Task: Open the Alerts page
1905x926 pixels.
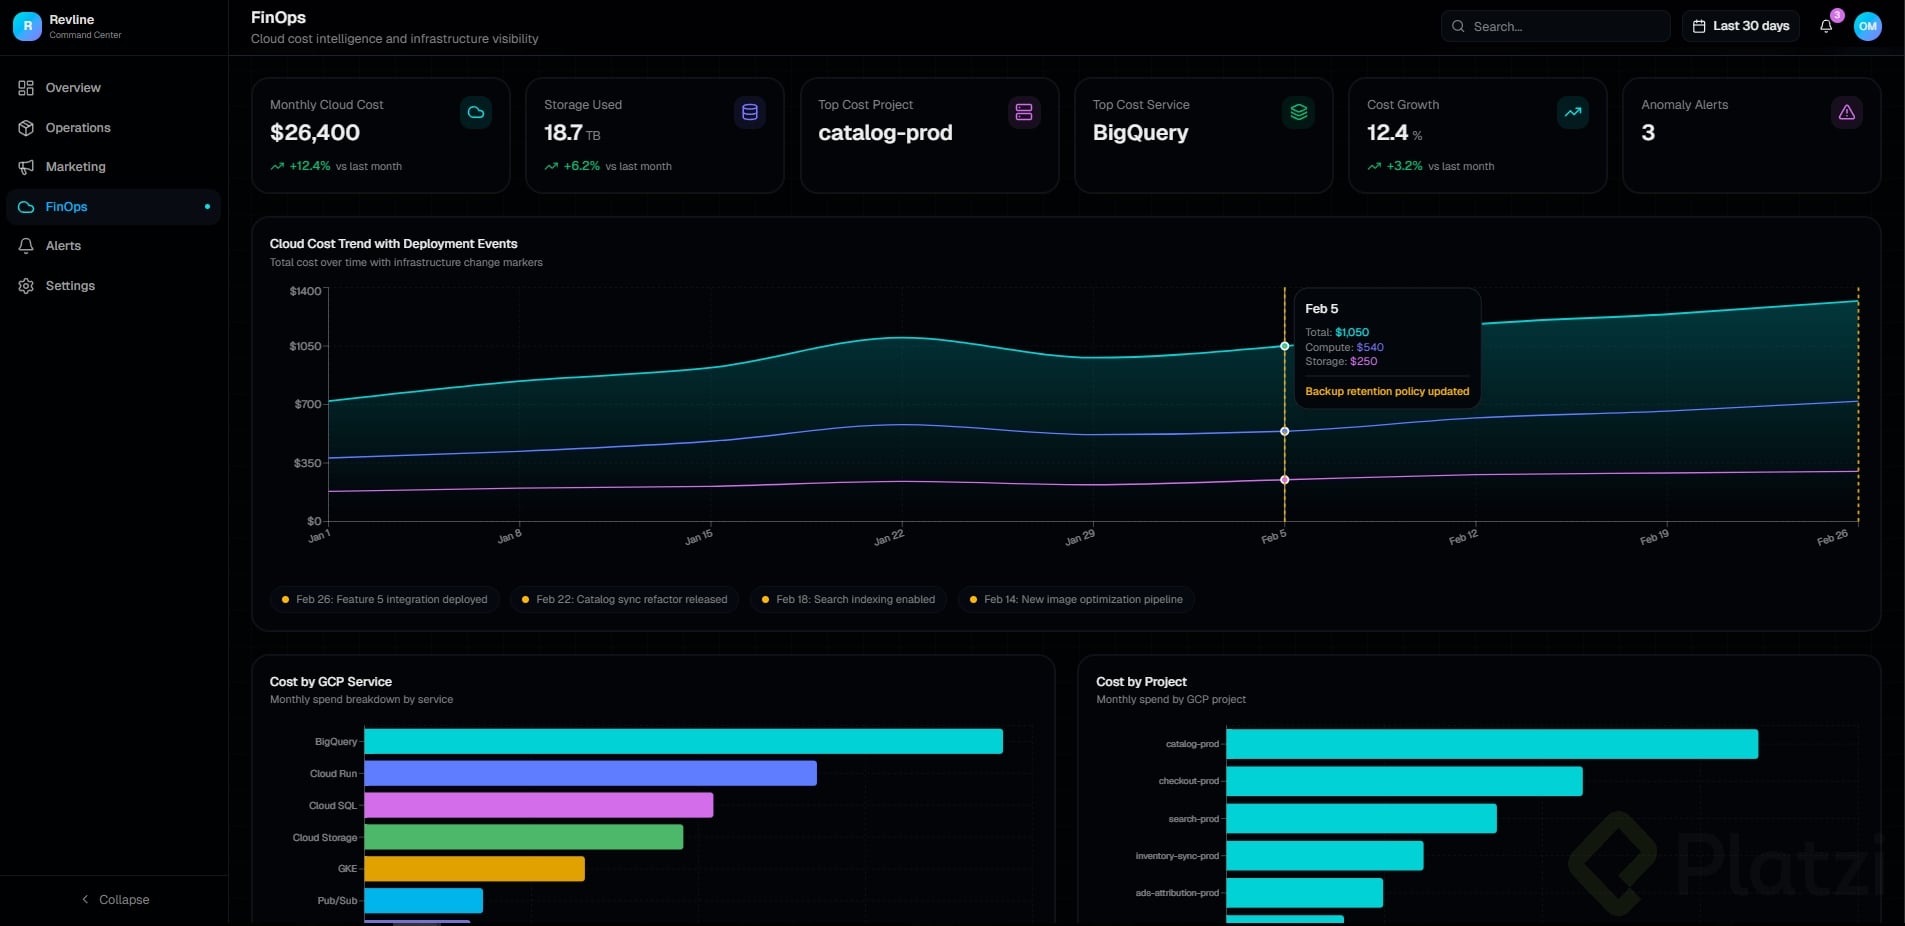Action: click(113, 246)
